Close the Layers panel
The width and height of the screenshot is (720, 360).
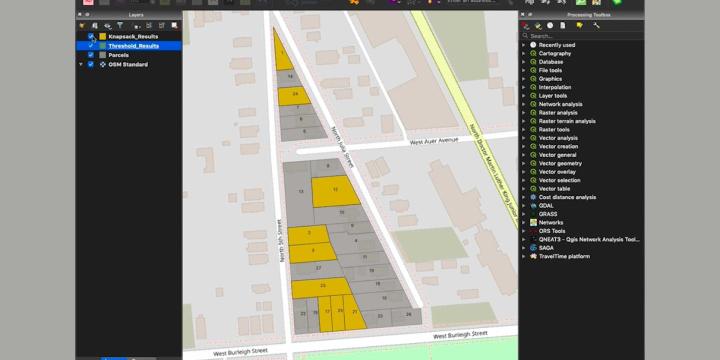pos(81,15)
